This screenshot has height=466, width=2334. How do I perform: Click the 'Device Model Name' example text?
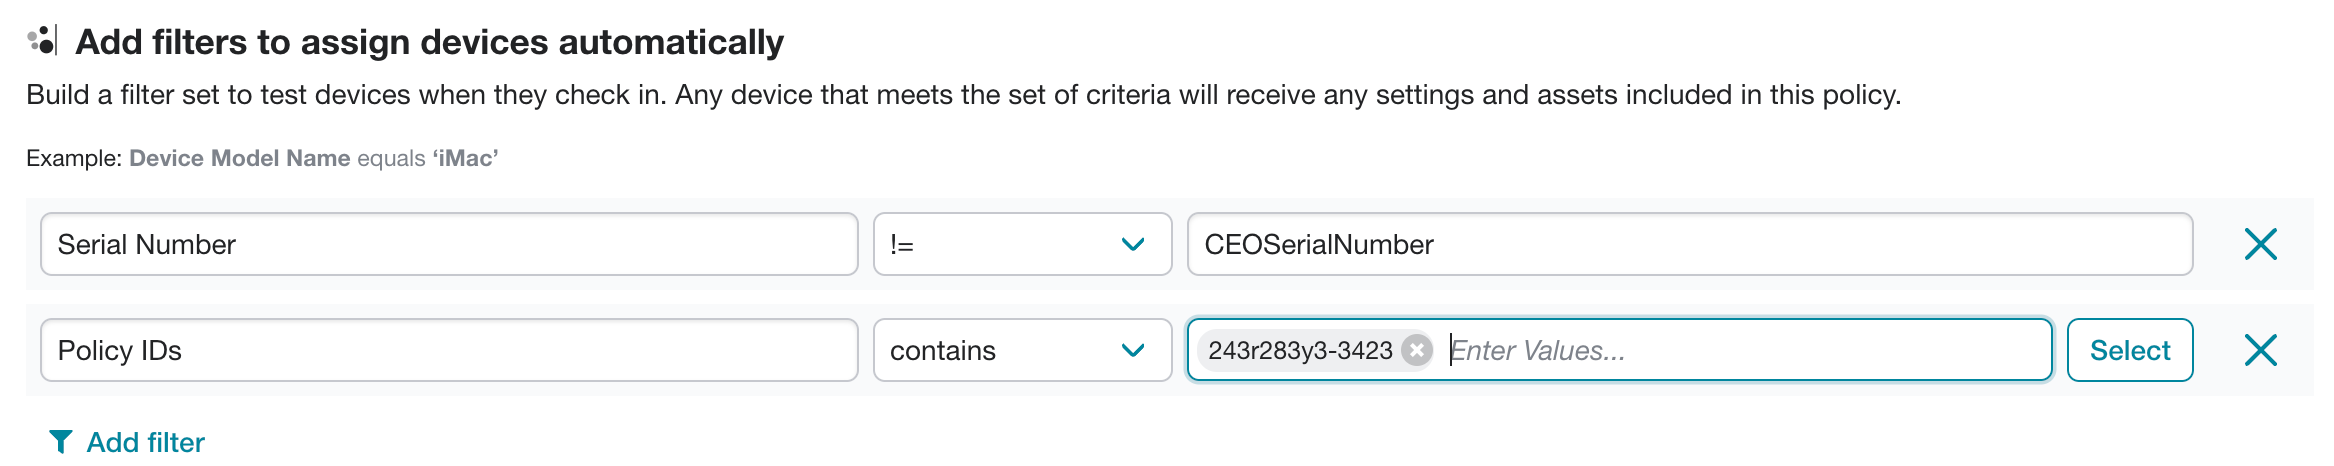[239, 158]
